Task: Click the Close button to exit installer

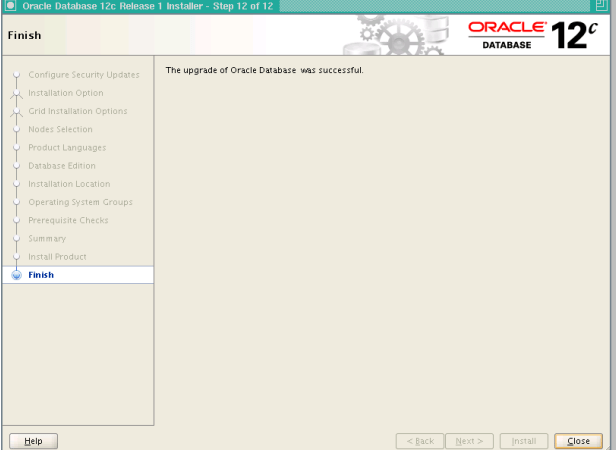Action: tap(578, 441)
